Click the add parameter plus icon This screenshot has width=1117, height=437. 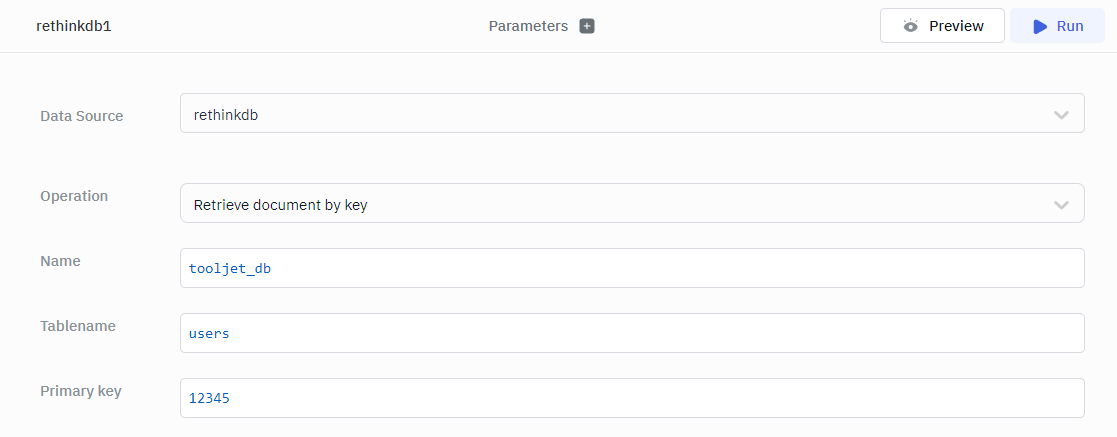pyautogui.click(x=587, y=26)
